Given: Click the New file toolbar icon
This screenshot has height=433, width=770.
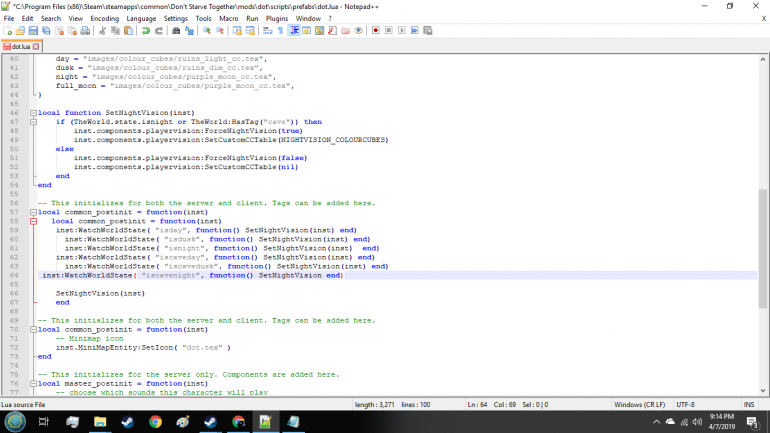Looking at the screenshot, I should (7, 31).
